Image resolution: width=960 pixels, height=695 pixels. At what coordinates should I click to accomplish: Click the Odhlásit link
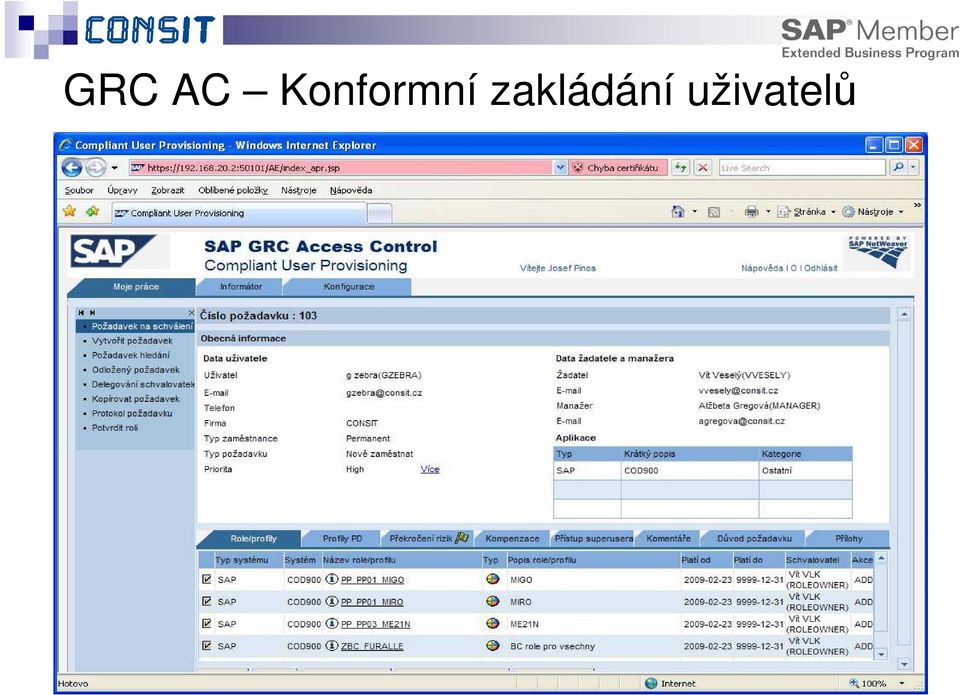pyautogui.click(x=820, y=268)
